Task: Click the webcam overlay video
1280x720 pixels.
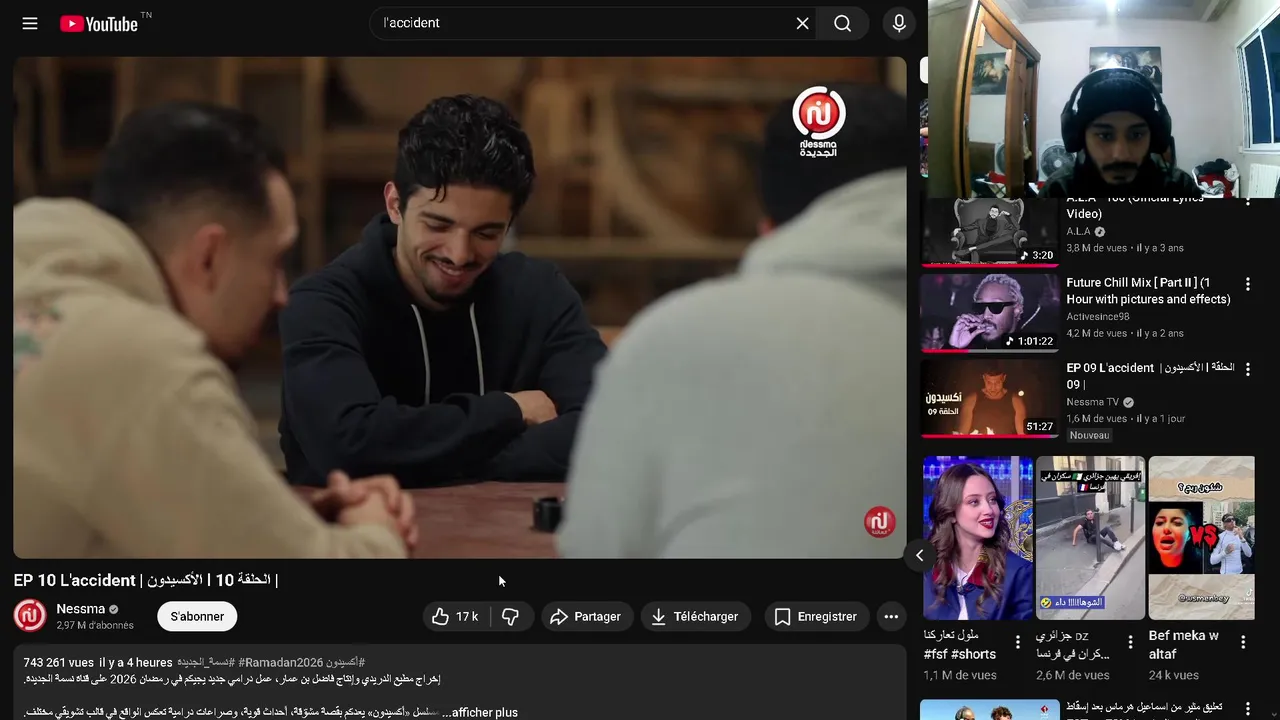Action: 1104,98
